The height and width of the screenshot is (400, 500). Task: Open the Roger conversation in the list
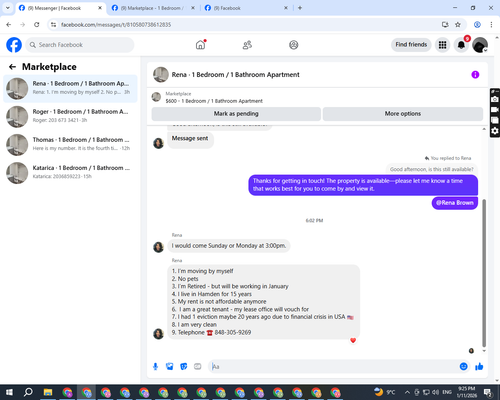(x=70, y=117)
